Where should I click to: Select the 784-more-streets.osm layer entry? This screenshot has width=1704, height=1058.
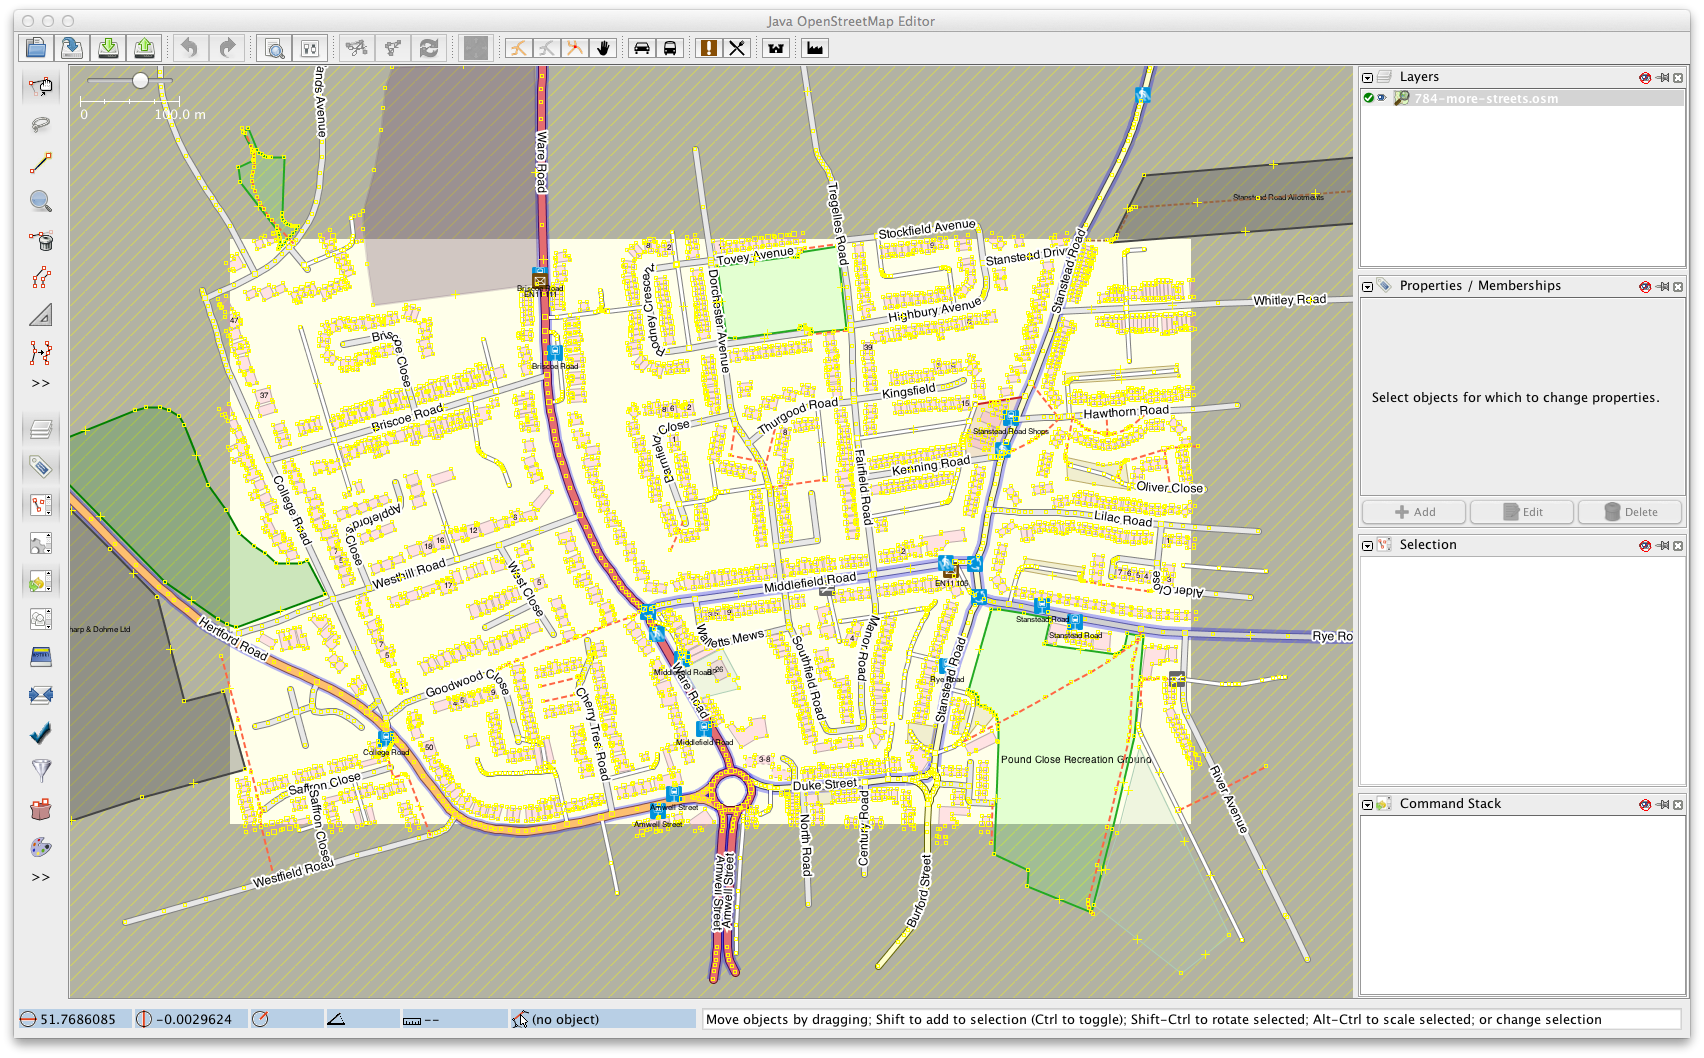click(x=1486, y=98)
